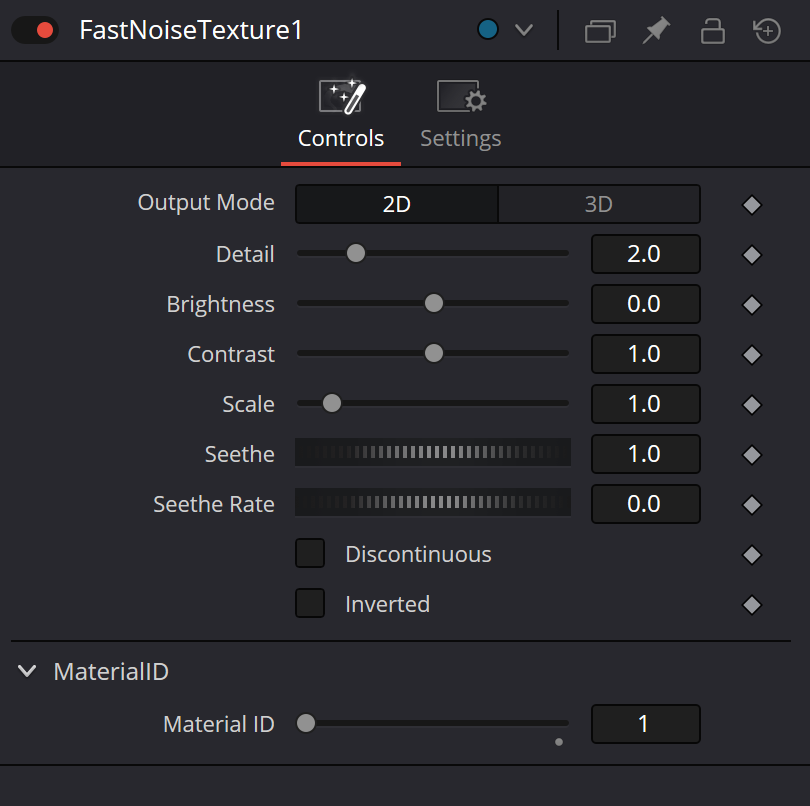The height and width of the screenshot is (806, 810).
Task: Add keyframe for Seethe
Action: [x=752, y=455]
